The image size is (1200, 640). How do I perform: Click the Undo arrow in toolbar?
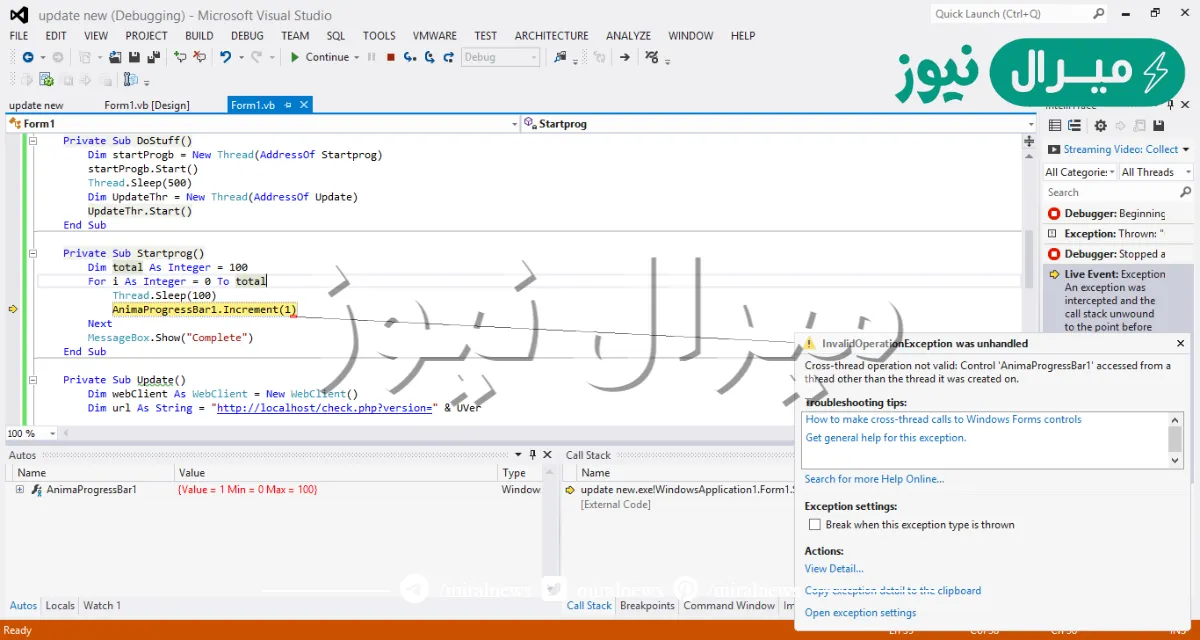pyautogui.click(x=226, y=57)
